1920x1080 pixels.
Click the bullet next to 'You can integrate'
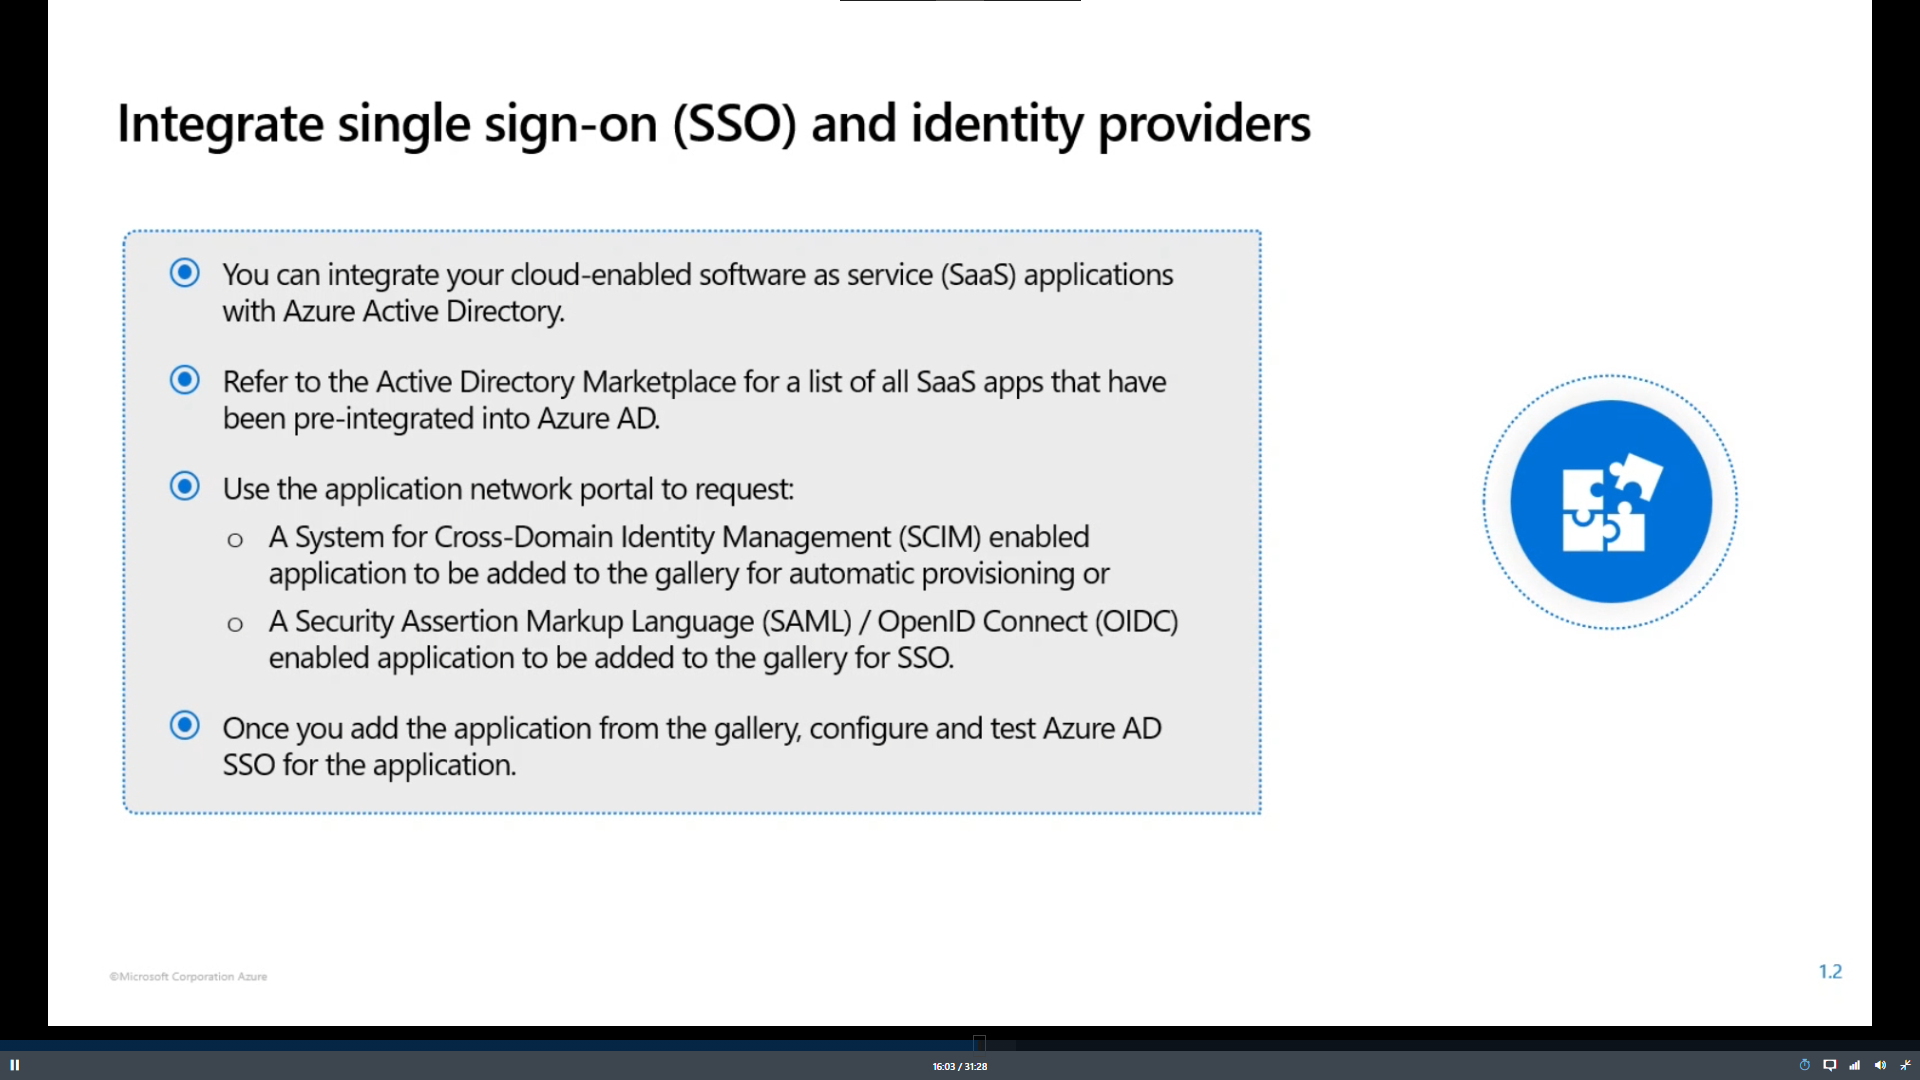185,273
